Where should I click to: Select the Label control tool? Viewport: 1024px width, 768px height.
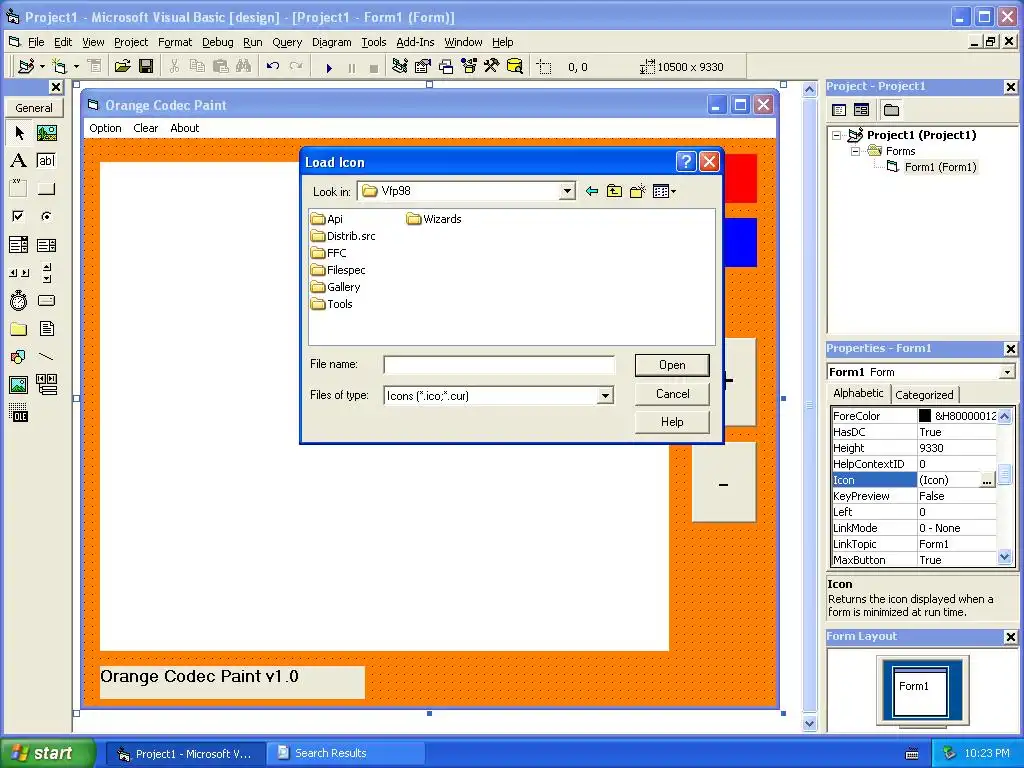(19, 161)
